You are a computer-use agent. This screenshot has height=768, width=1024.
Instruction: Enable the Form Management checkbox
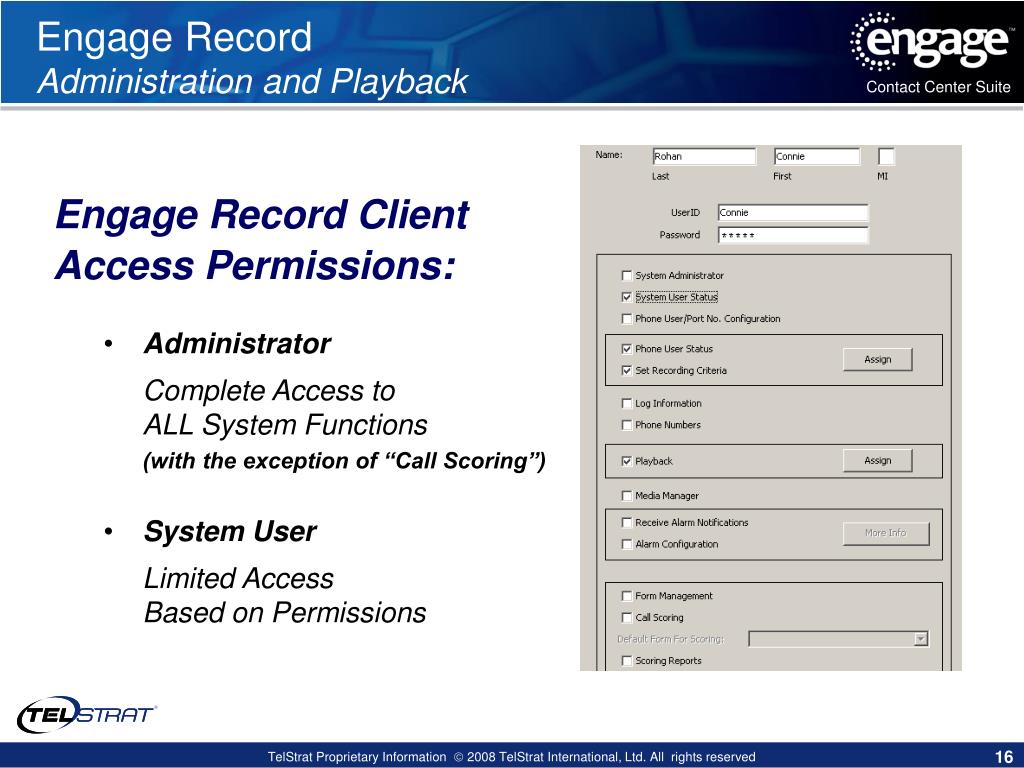[627, 596]
